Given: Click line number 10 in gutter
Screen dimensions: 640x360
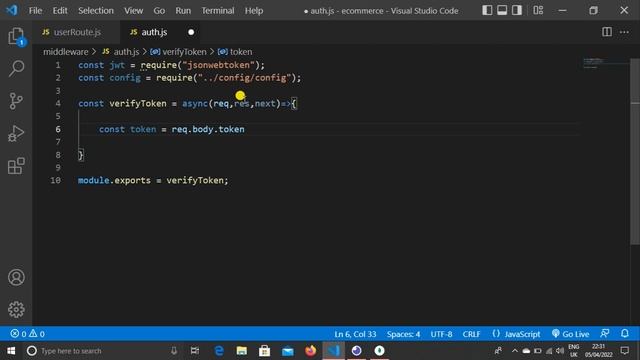Looking at the screenshot, I should [56, 180].
